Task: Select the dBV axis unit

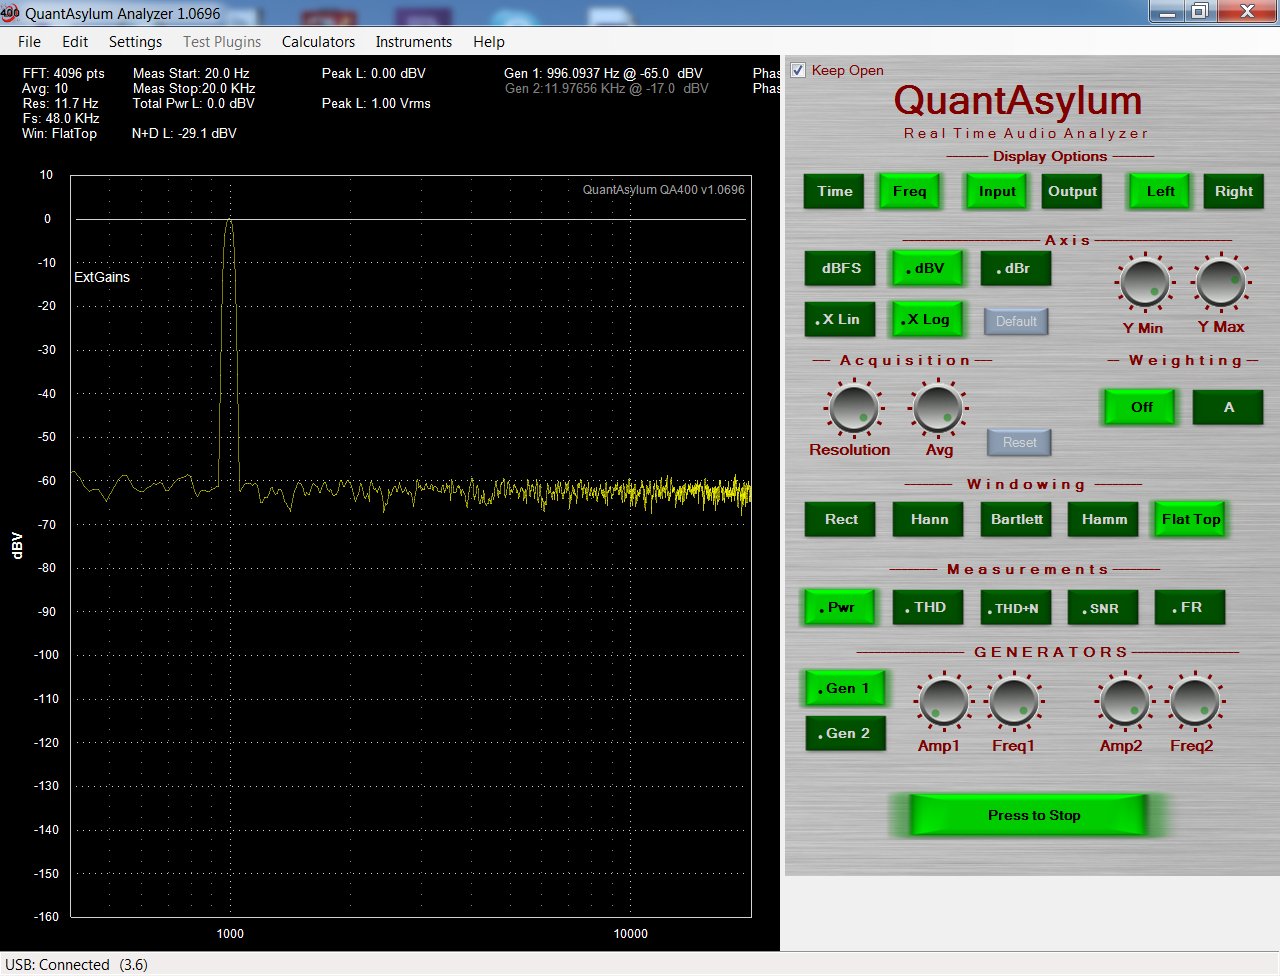Action: (x=927, y=269)
